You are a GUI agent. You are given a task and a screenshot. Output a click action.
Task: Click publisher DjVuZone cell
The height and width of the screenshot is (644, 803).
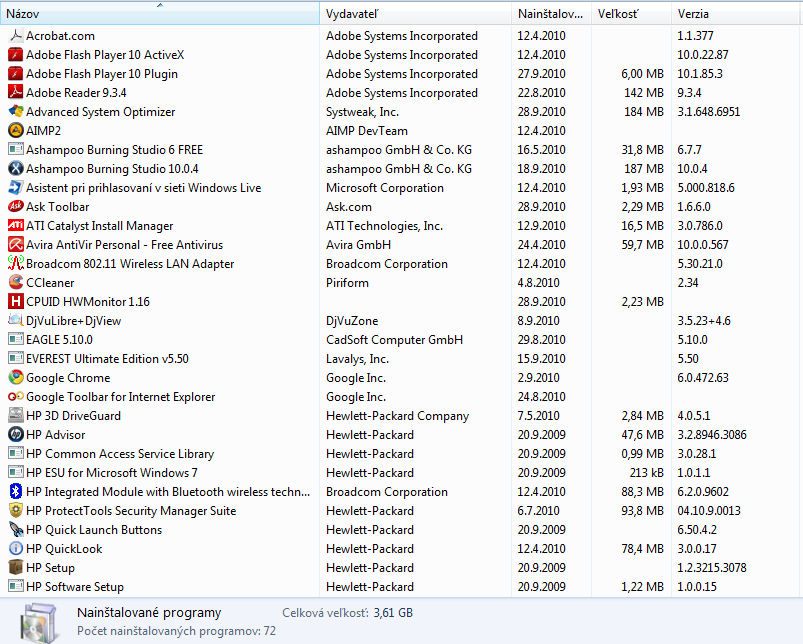(352, 320)
